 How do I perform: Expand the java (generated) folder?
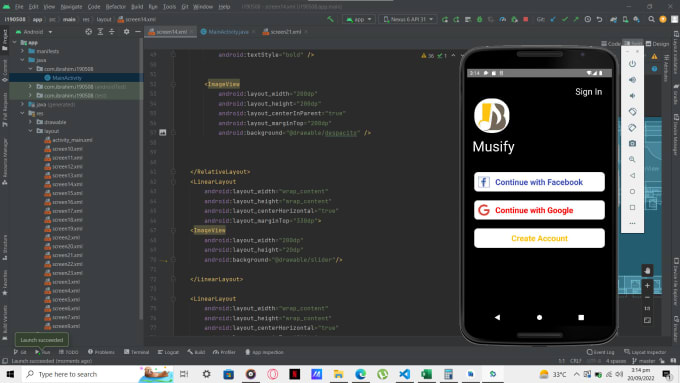(23, 104)
